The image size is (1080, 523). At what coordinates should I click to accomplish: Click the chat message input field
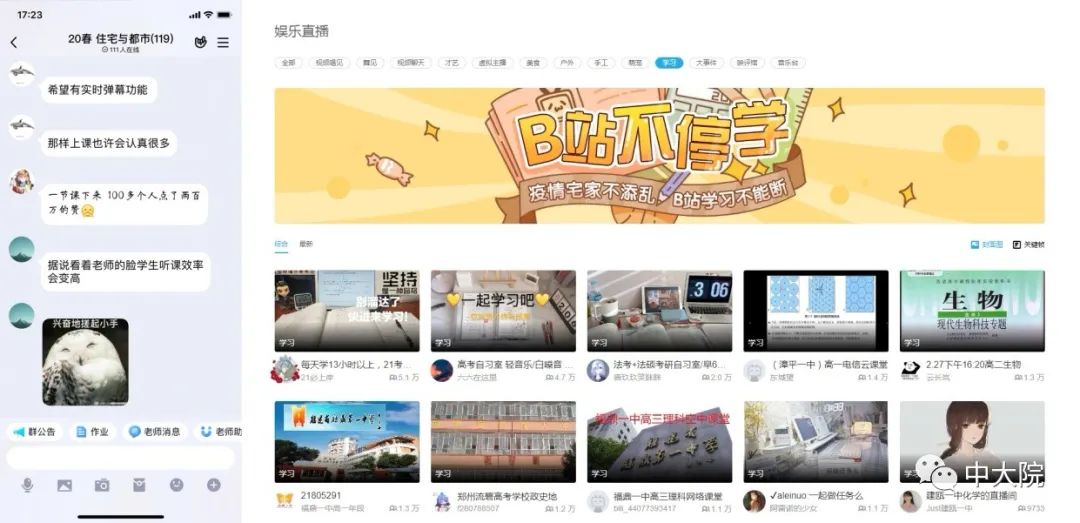tap(120, 458)
